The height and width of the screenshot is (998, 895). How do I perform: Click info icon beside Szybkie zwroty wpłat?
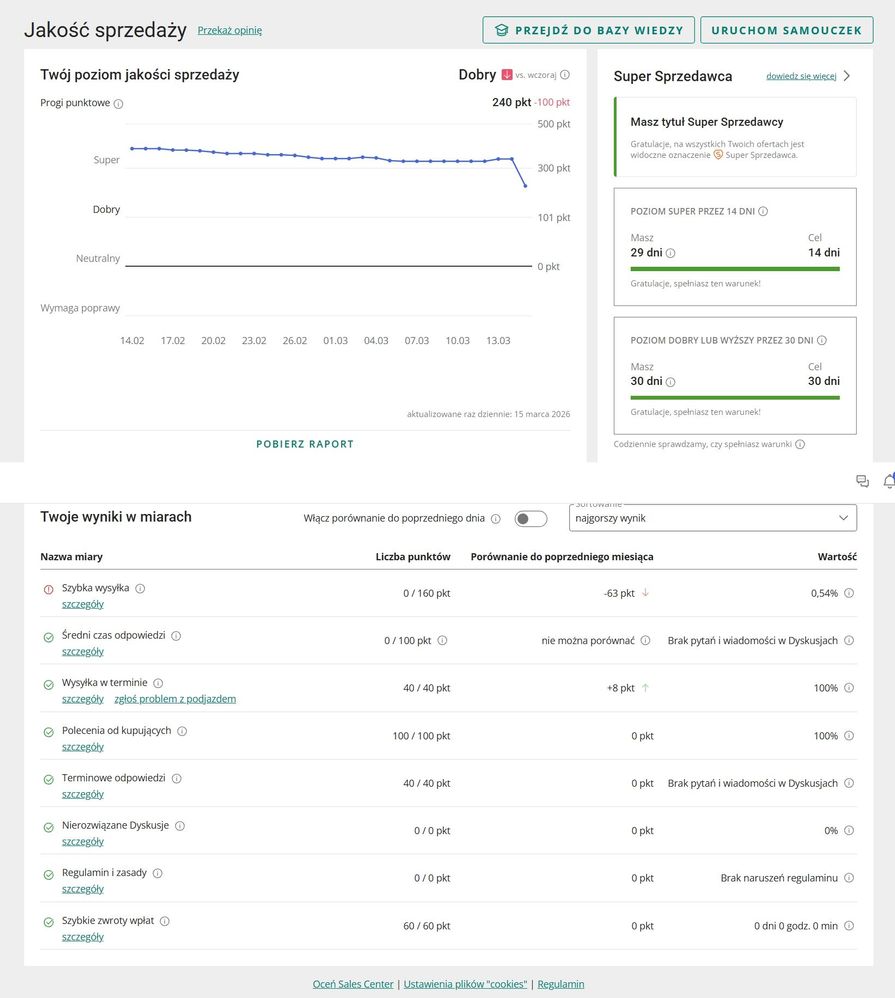click(x=165, y=921)
